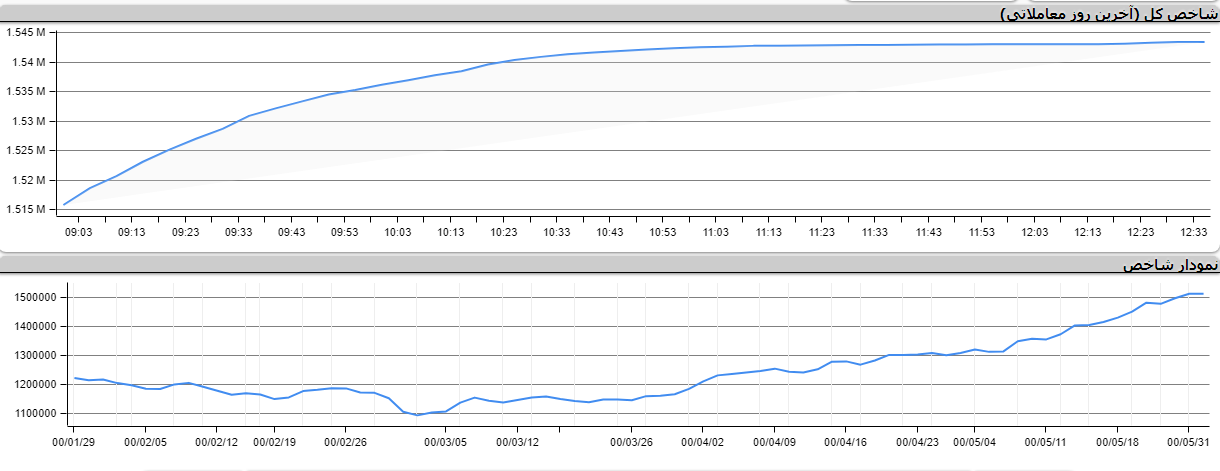Select the 1.515 M y-axis label
Image resolution: width=1220 pixels, height=471 pixels.
point(26,209)
